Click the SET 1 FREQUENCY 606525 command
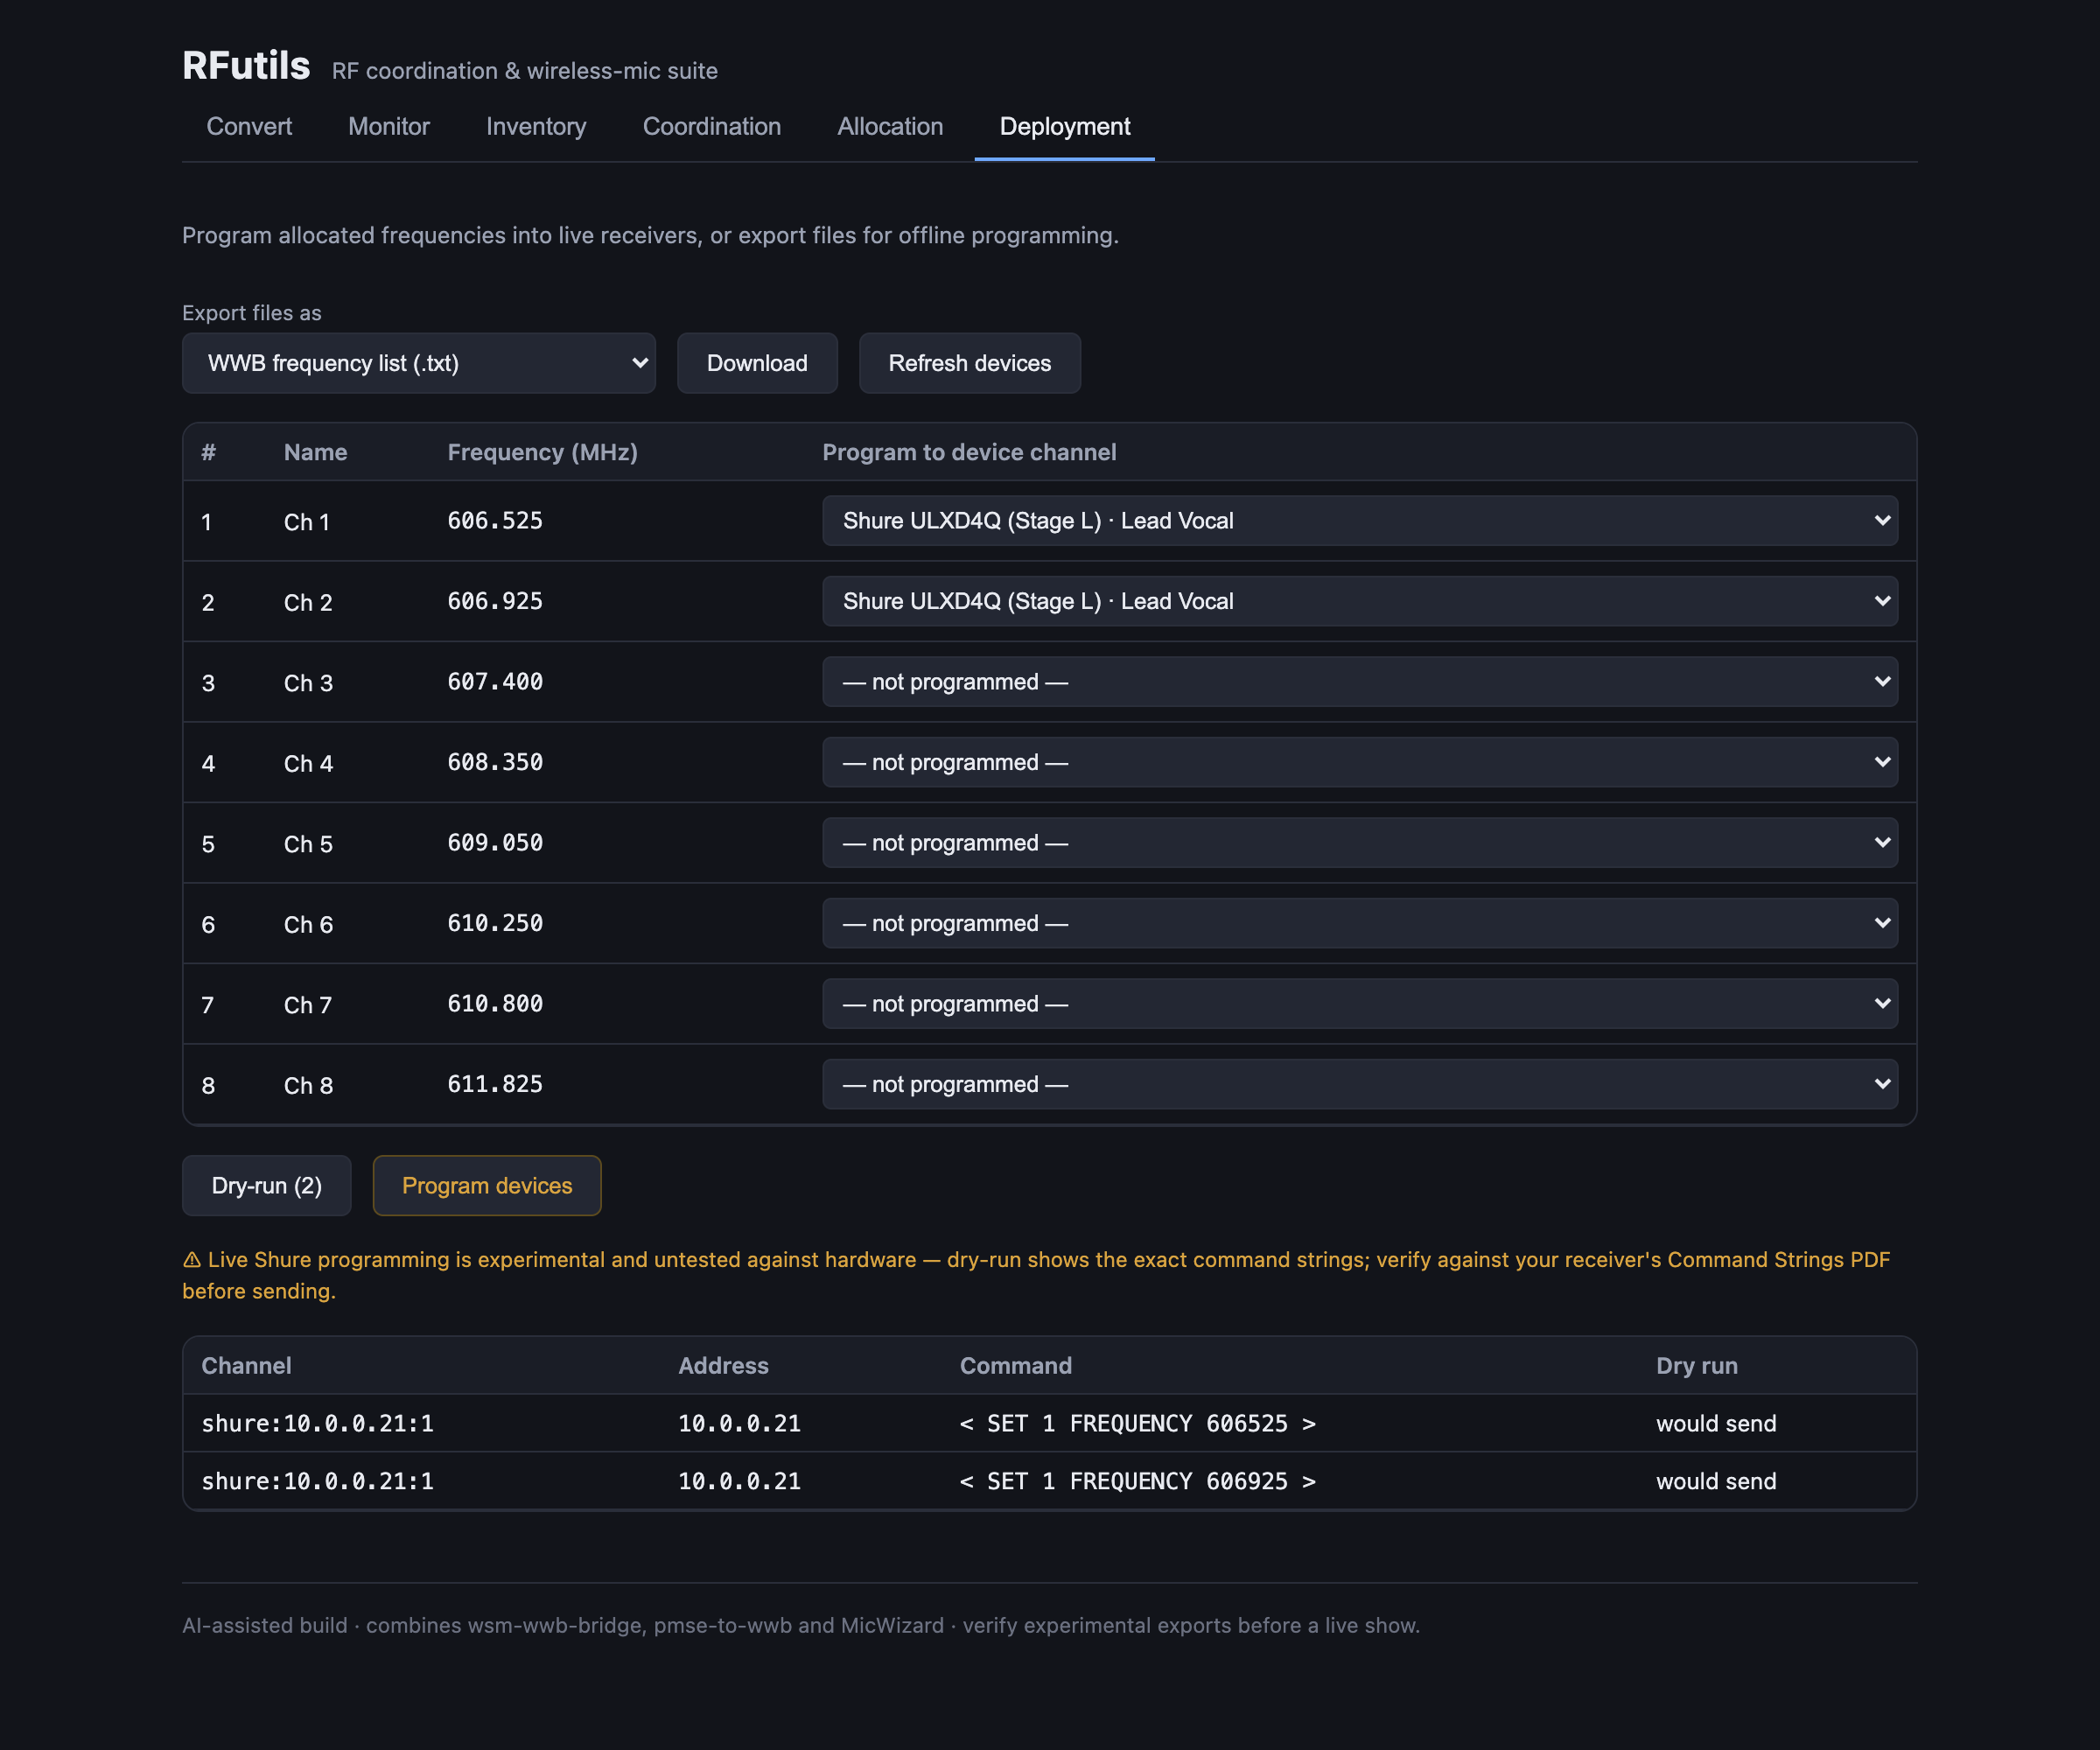This screenshot has width=2100, height=1750. [1137, 1424]
